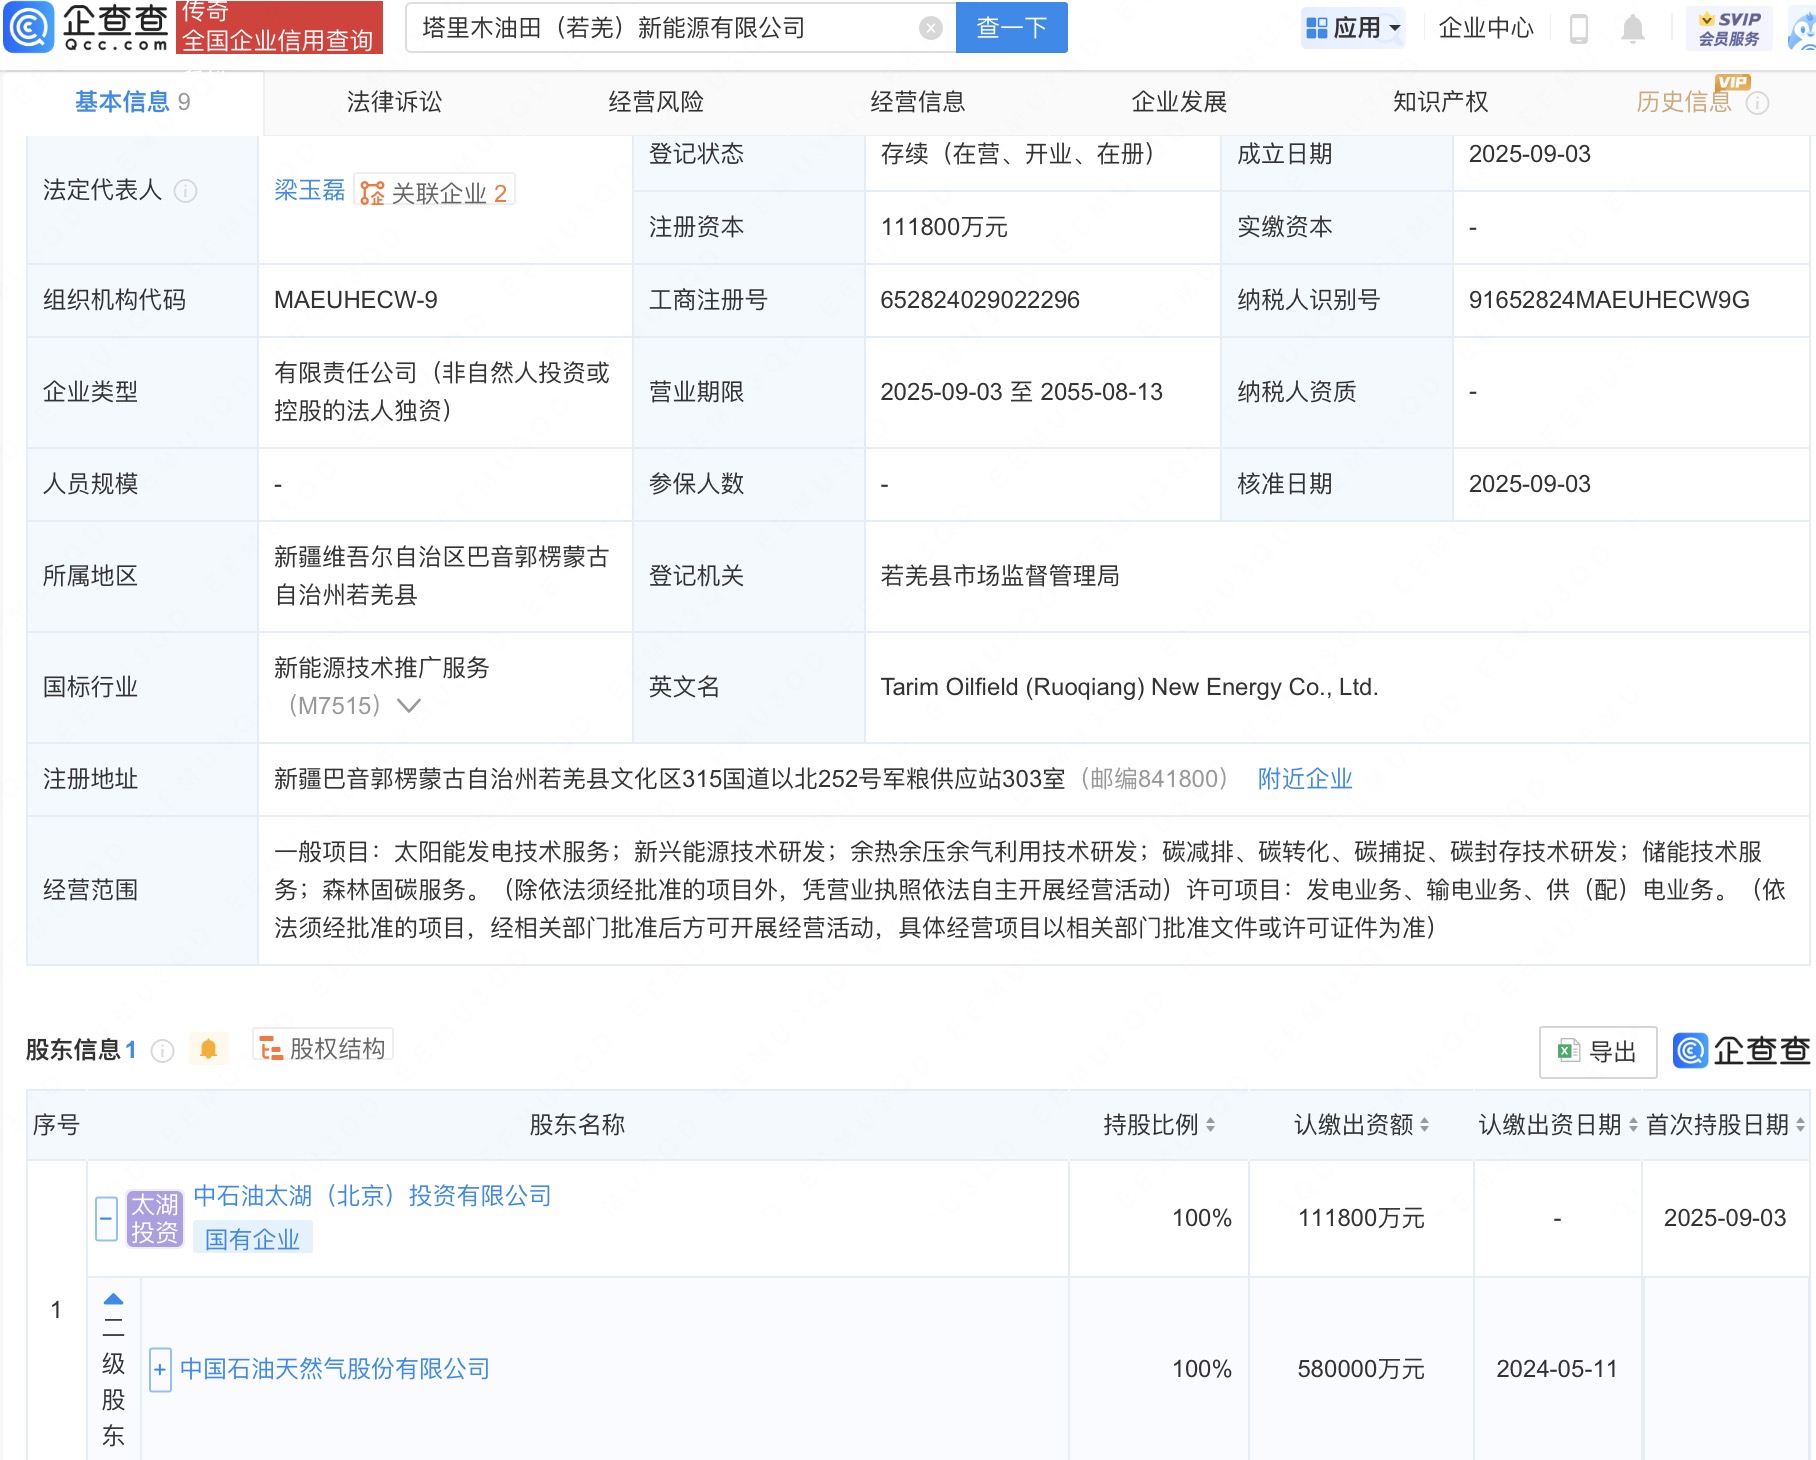Open 中石油太湖（北京）投资有限公司 link
1816x1460 pixels.
tap(372, 1196)
